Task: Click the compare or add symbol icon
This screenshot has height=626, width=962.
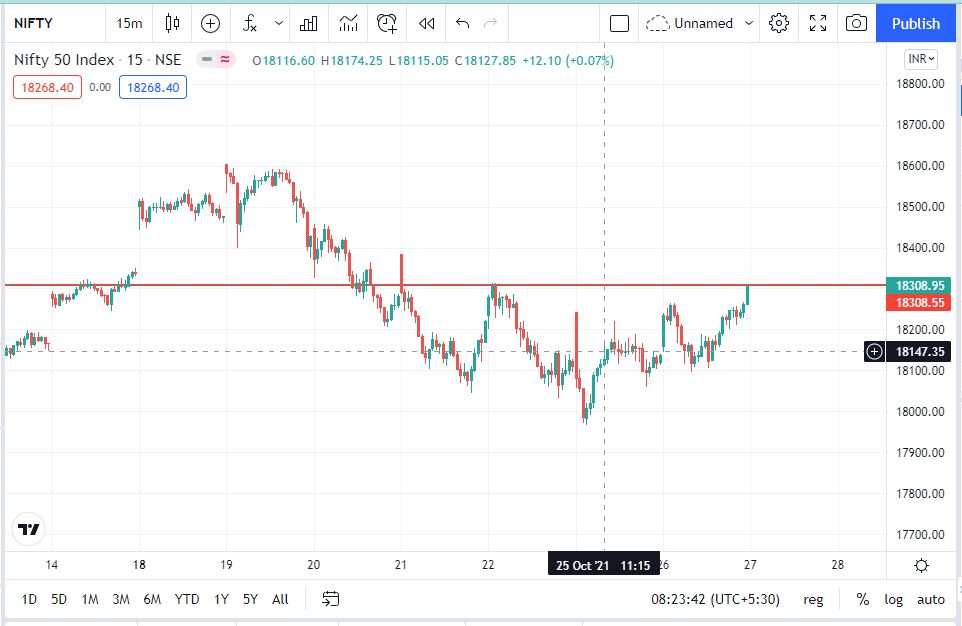Action: pyautogui.click(x=210, y=23)
